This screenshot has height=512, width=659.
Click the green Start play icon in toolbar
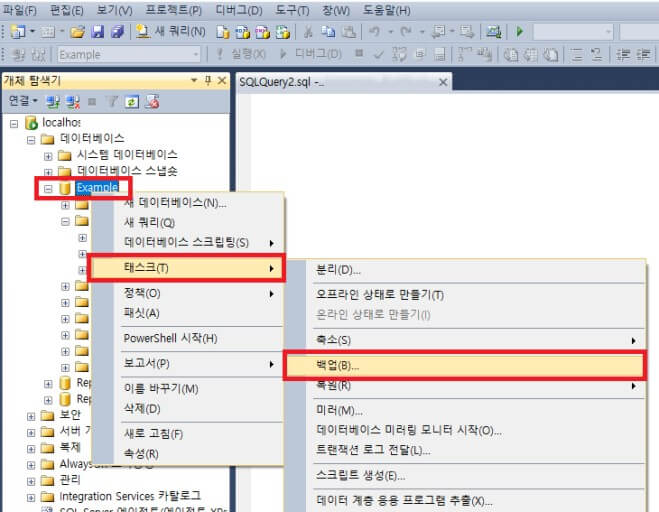(x=519, y=32)
